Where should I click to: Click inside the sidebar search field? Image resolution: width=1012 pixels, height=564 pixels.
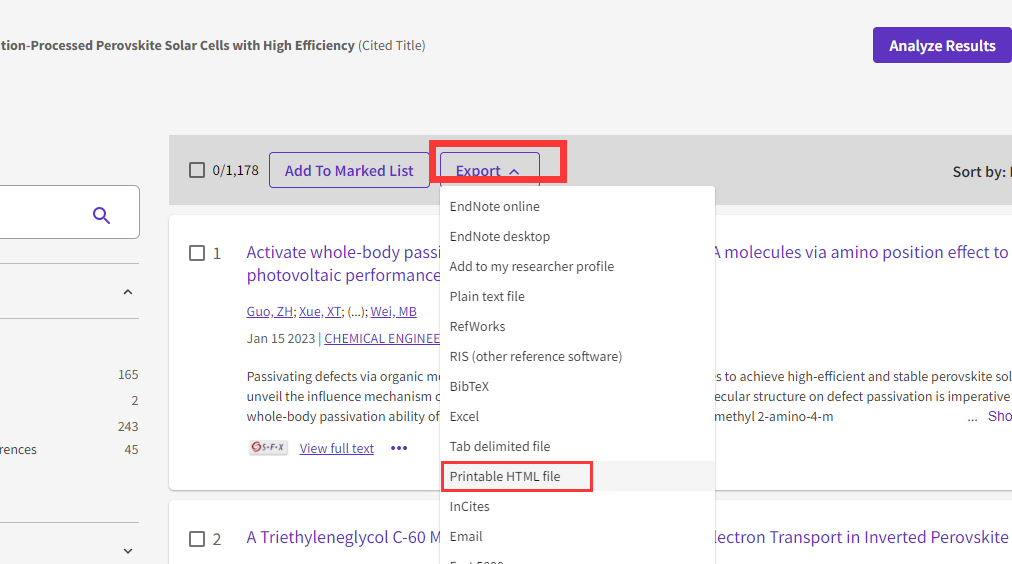click(x=40, y=213)
